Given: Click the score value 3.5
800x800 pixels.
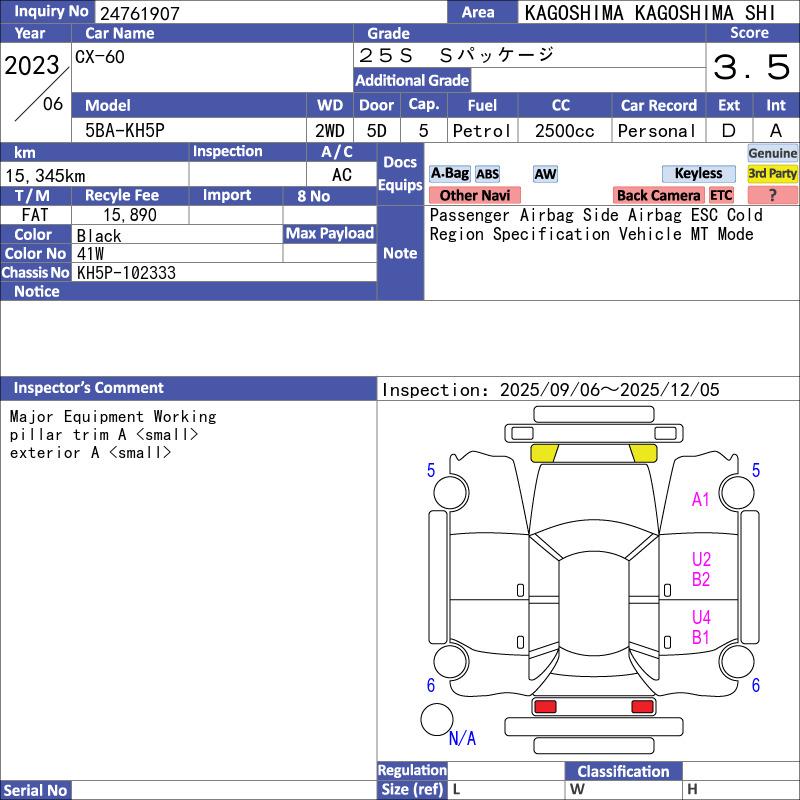Looking at the screenshot, I should [x=751, y=68].
